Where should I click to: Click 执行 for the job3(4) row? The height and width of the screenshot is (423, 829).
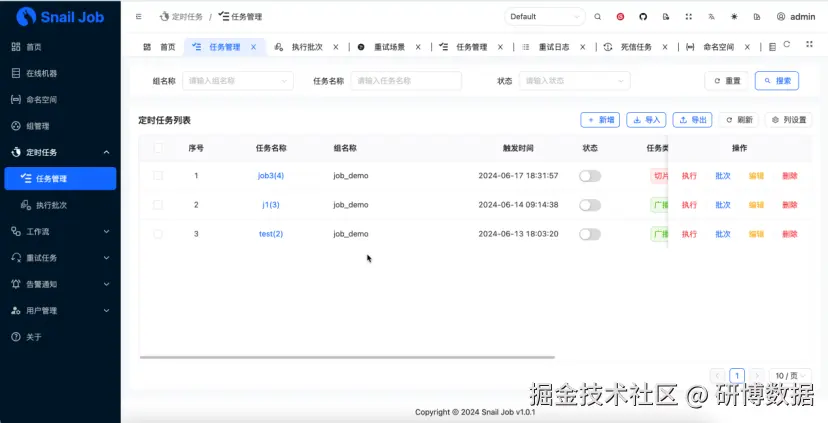(689, 176)
